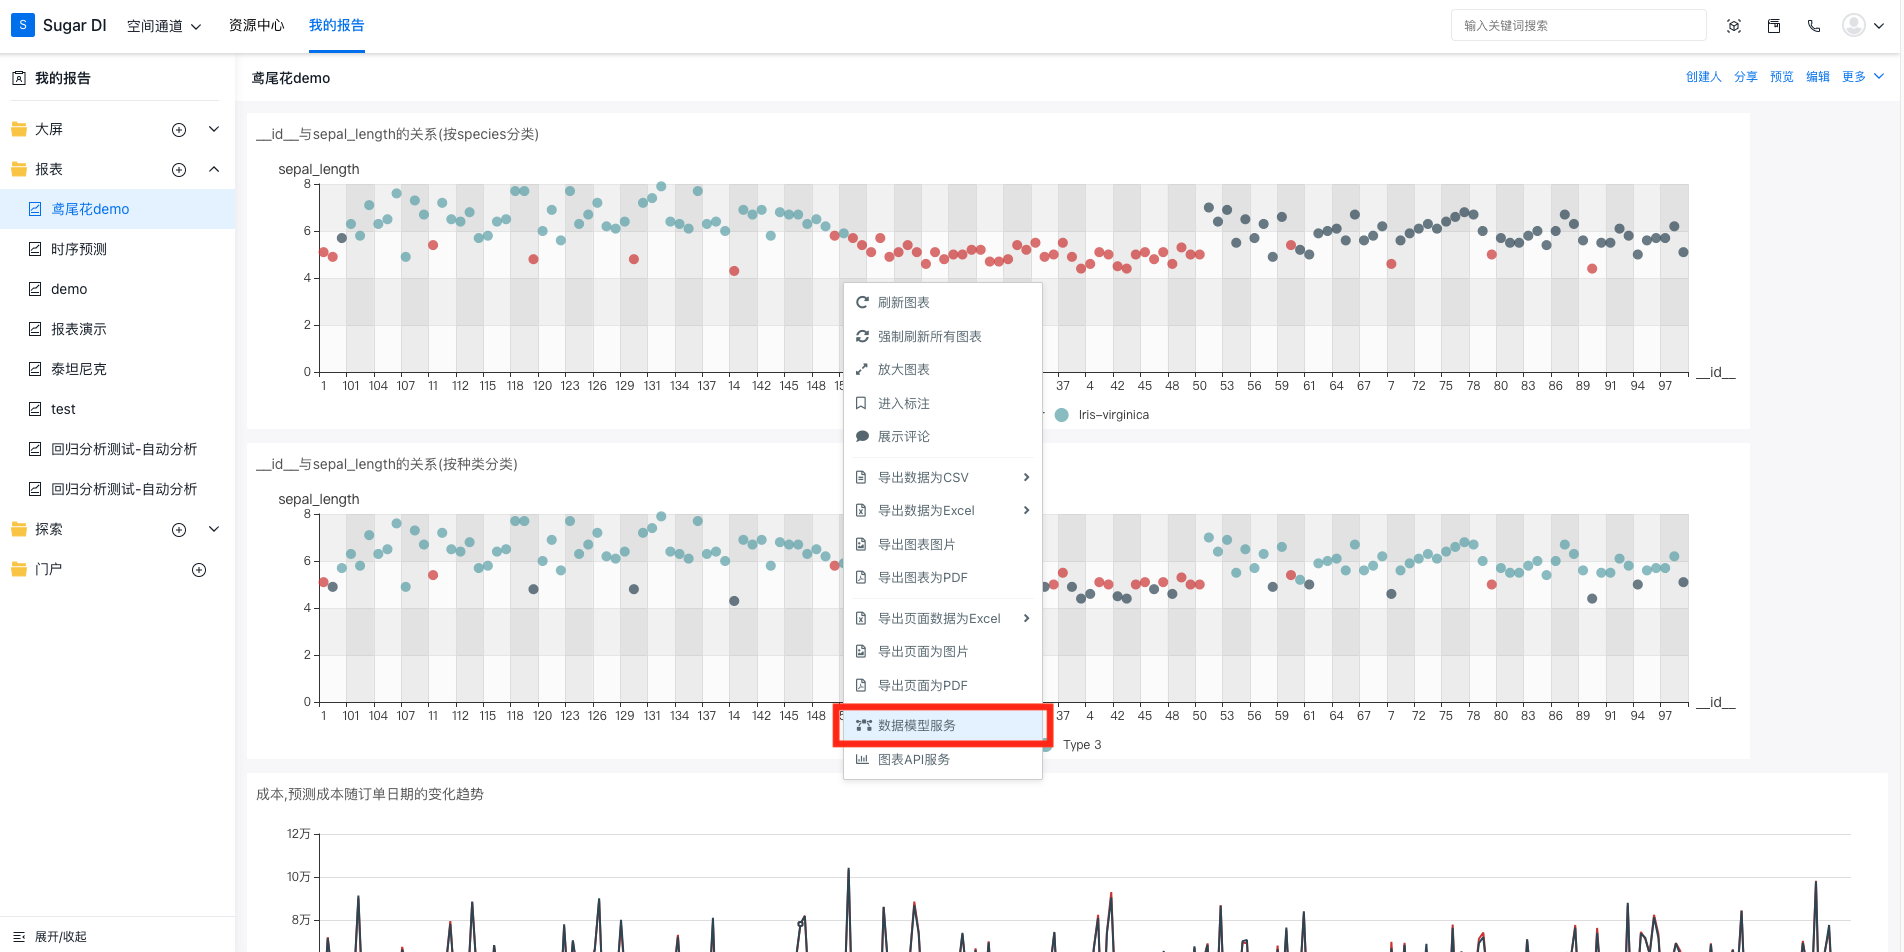Open 时序预测 report in sidebar
This screenshot has height=952, width=1904.
point(118,249)
